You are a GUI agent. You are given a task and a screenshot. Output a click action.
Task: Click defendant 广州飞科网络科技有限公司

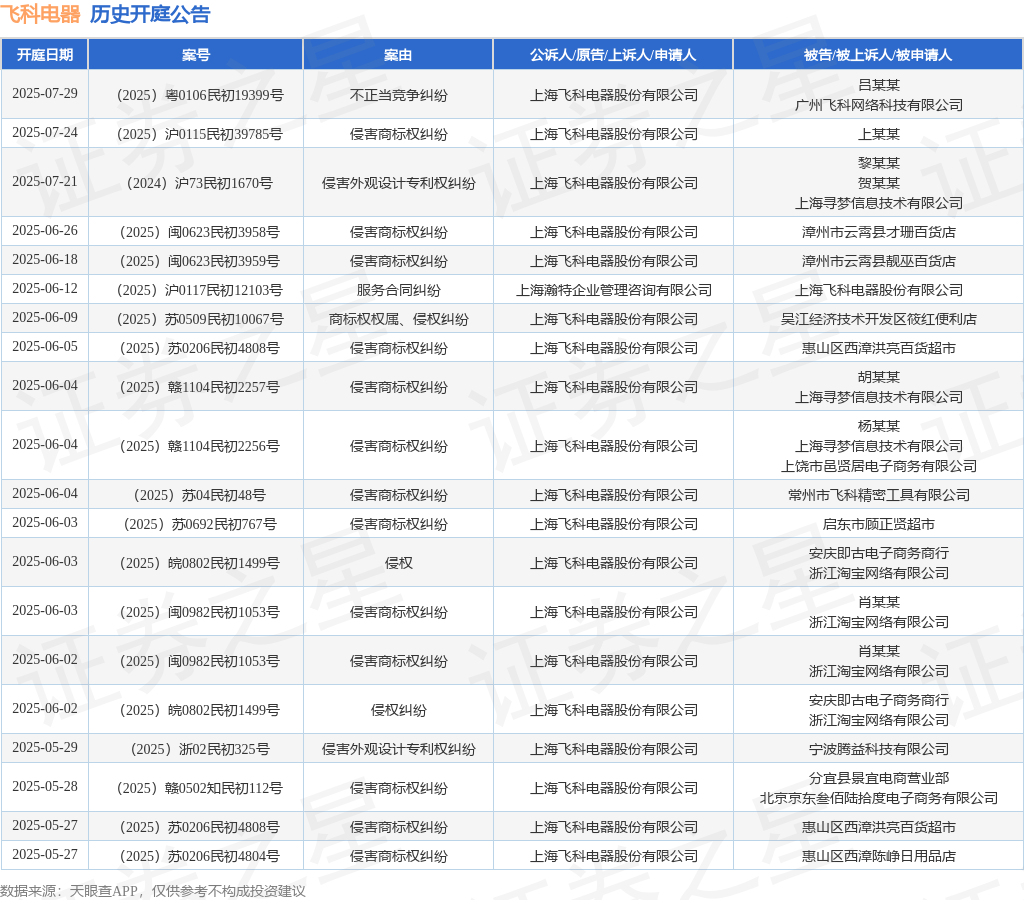coord(878,105)
